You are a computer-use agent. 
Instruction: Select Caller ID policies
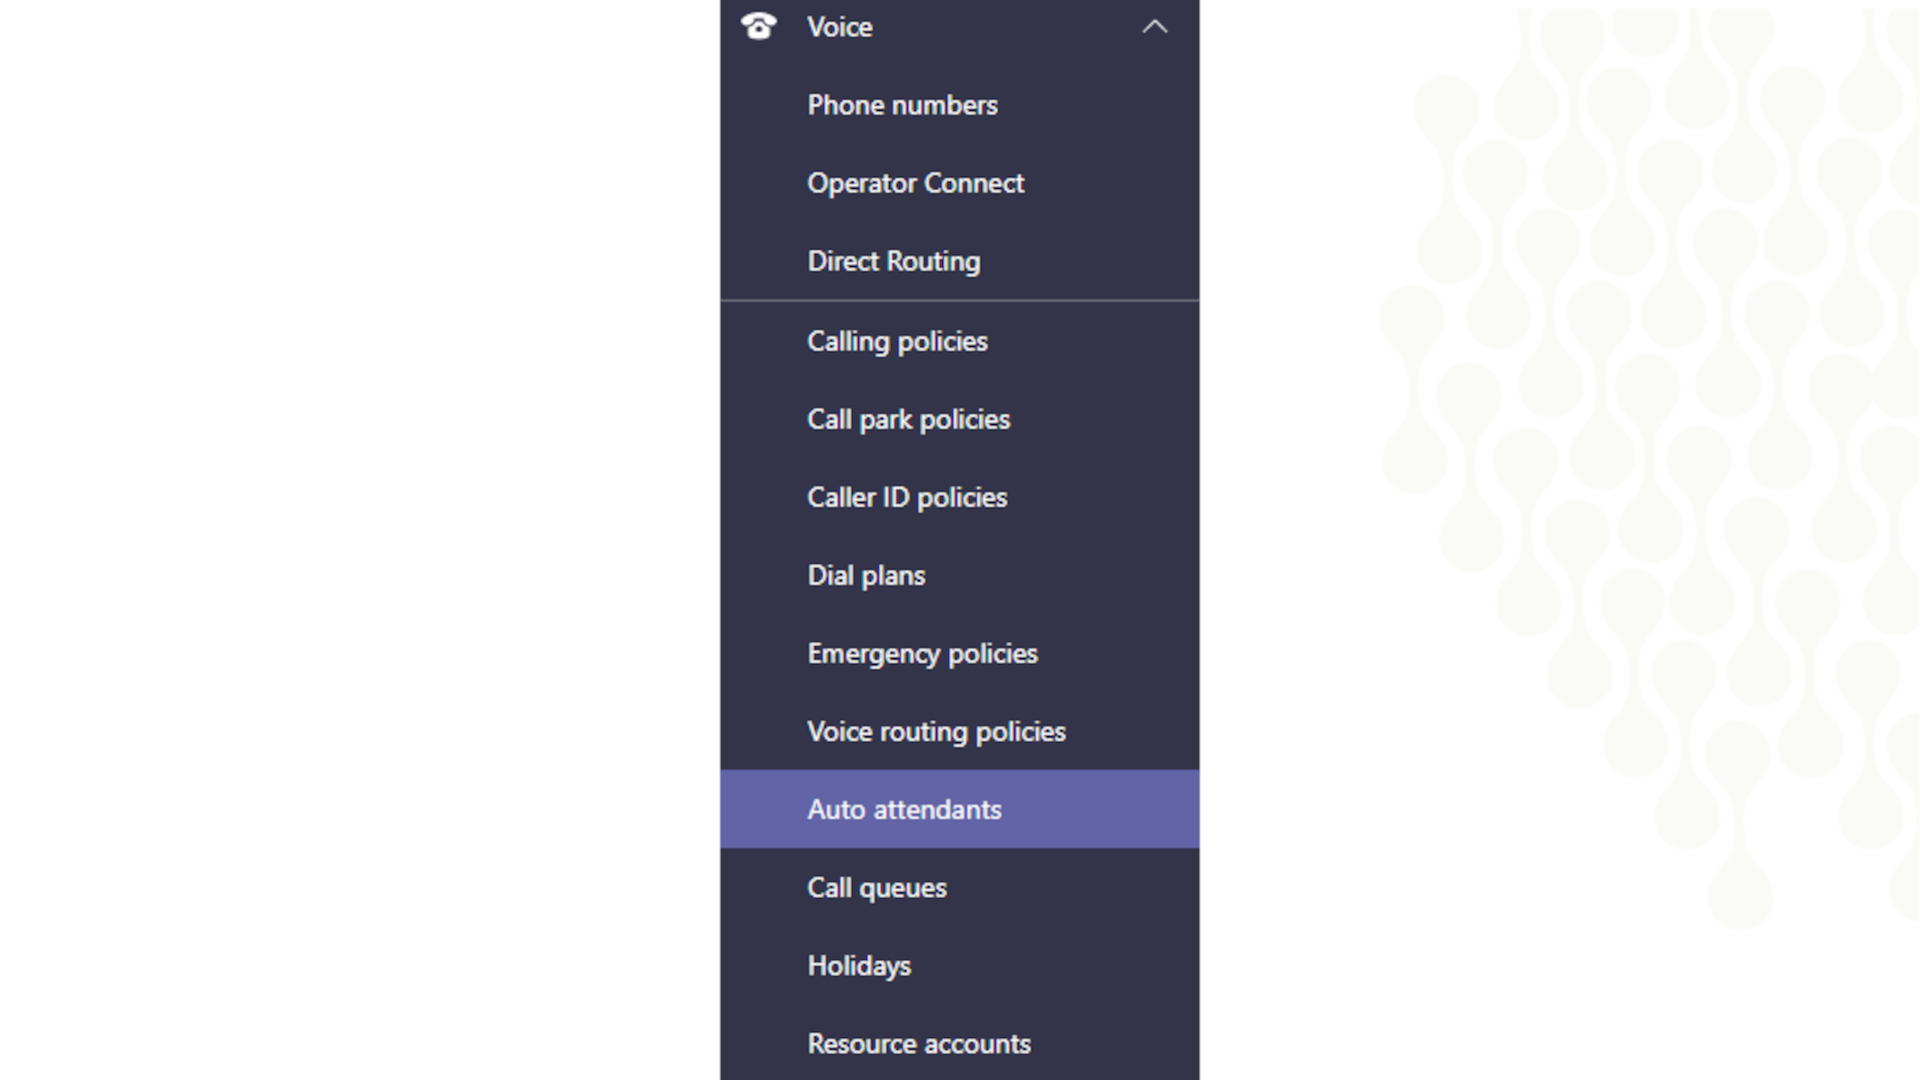pyautogui.click(x=906, y=497)
